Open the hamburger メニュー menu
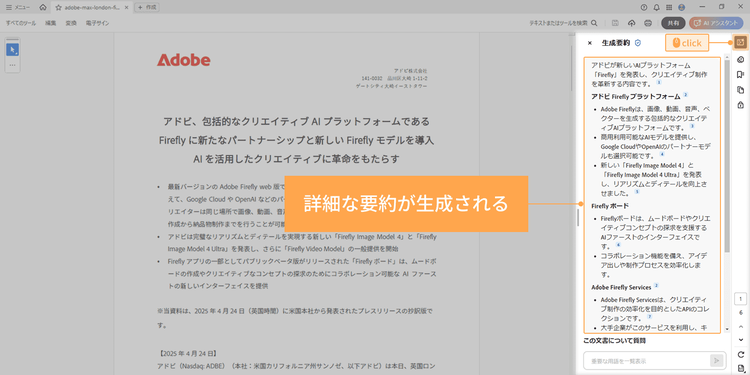The width and height of the screenshot is (750, 375). point(18,8)
